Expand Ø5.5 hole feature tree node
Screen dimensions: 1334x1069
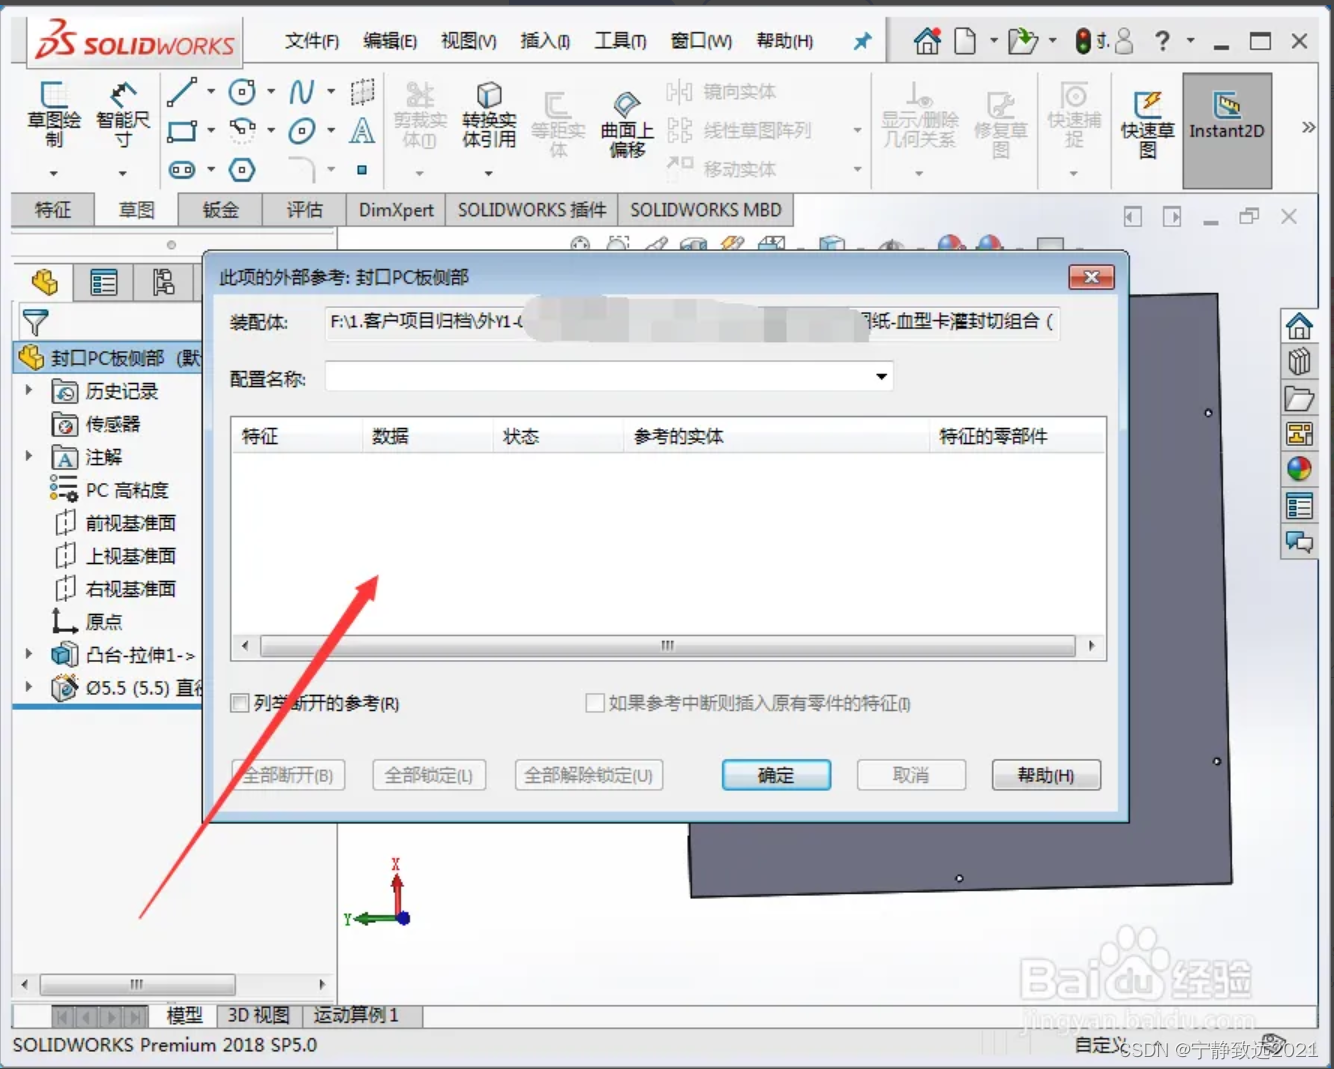[29, 687]
